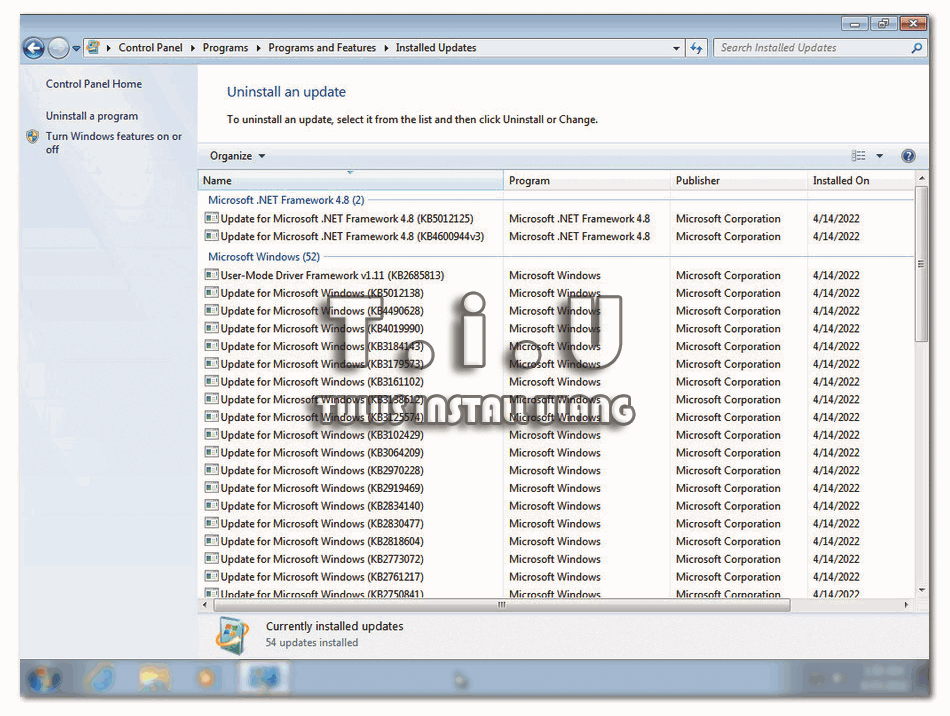Select Update for Microsoft Windows (KB2761217)
The image size is (950, 716).
[322, 577]
